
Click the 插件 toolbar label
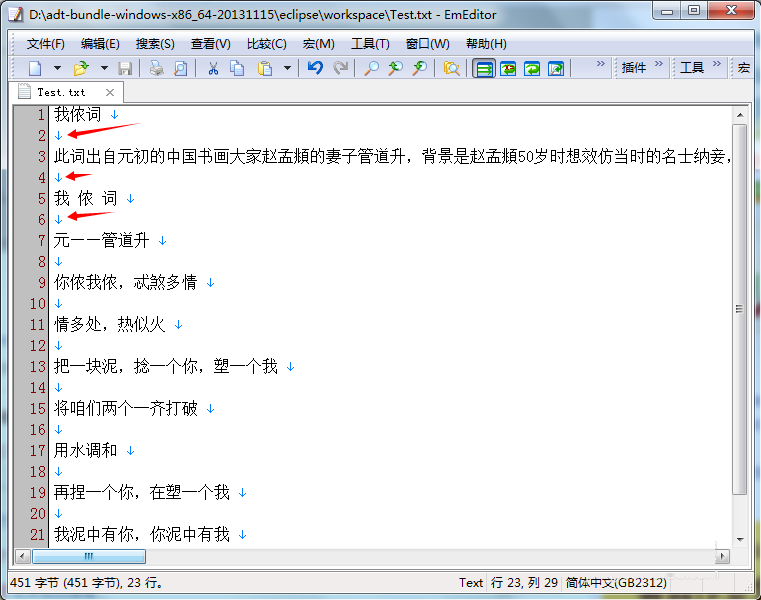pos(634,68)
